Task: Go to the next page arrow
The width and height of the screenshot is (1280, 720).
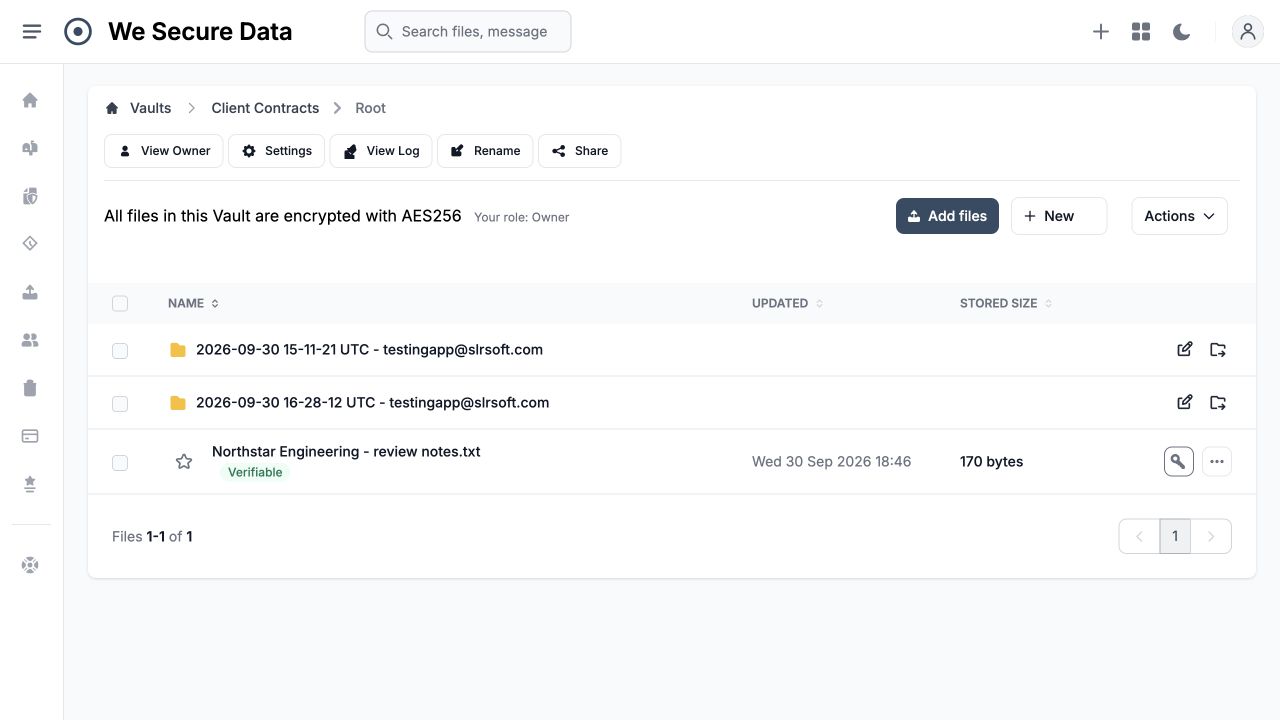Action: tap(1211, 536)
